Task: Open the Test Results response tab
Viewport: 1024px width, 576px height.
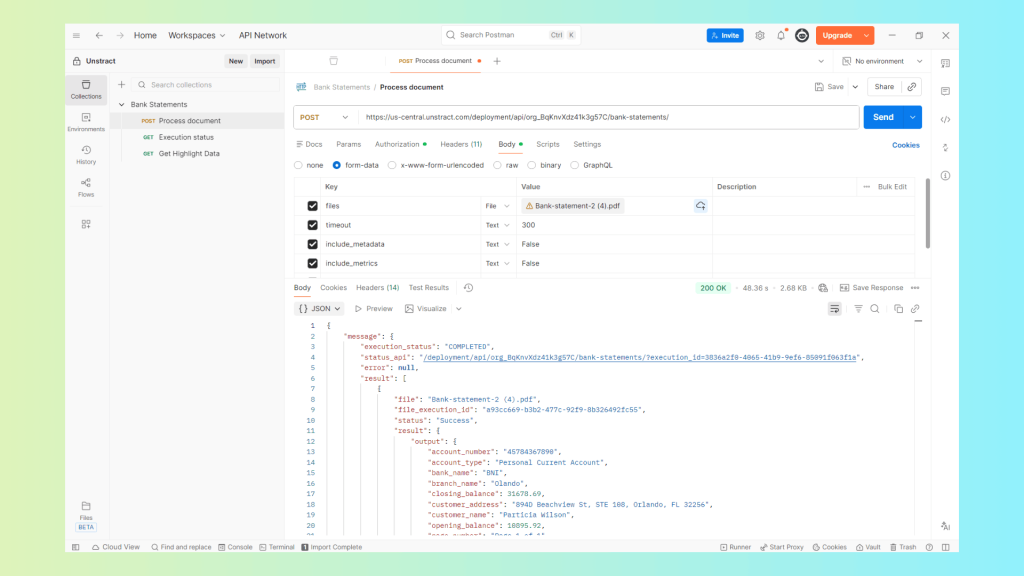Action: coord(428,288)
